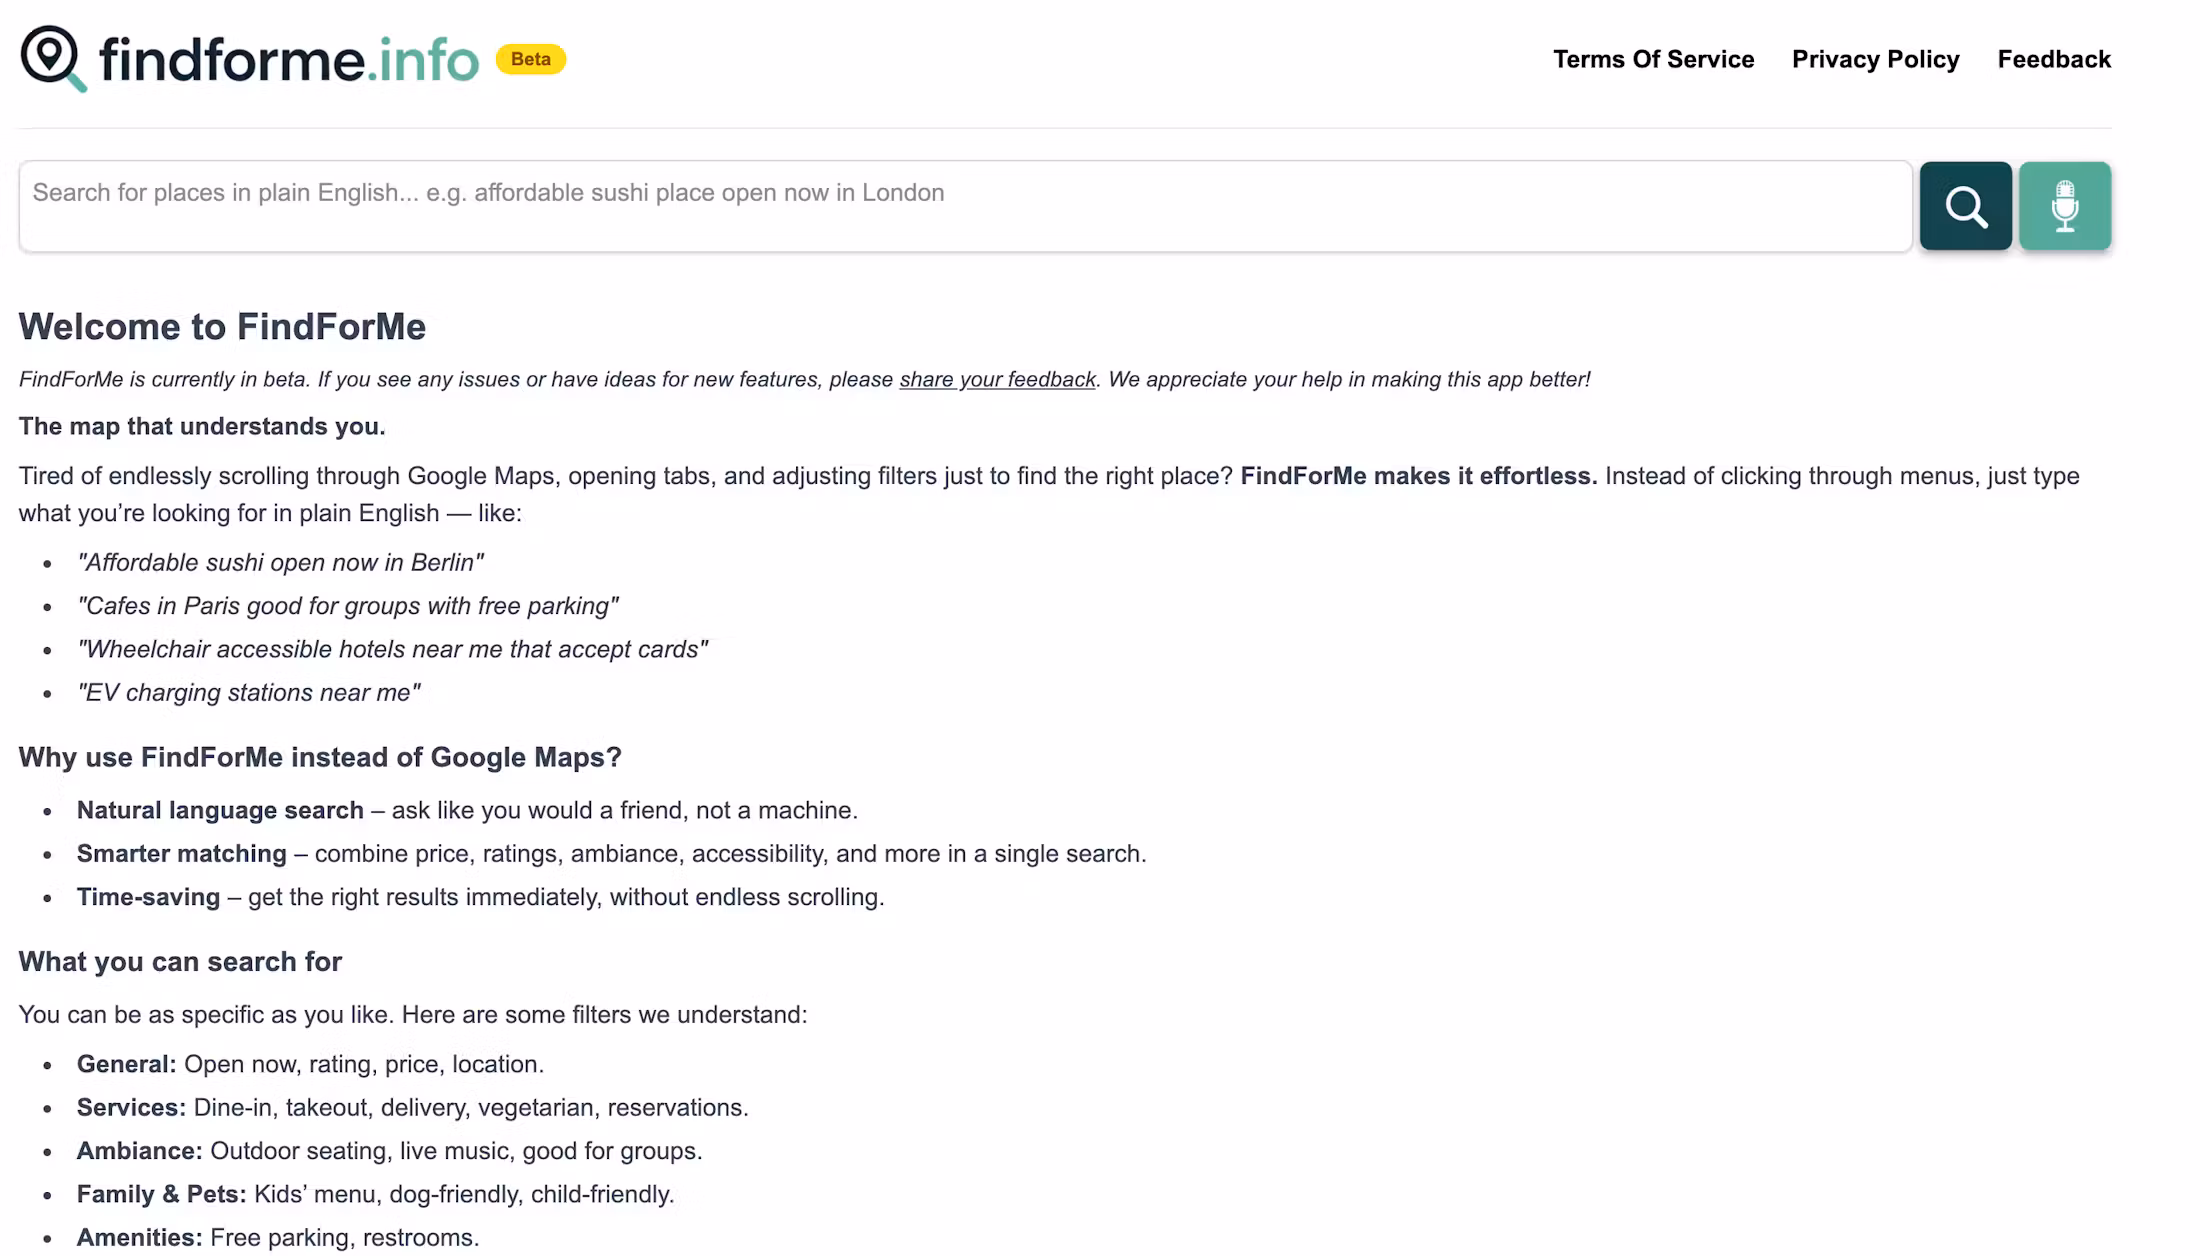2200x1256 pixels.
Task: Click the magnifying glass search button
Action: point(1965,206)
